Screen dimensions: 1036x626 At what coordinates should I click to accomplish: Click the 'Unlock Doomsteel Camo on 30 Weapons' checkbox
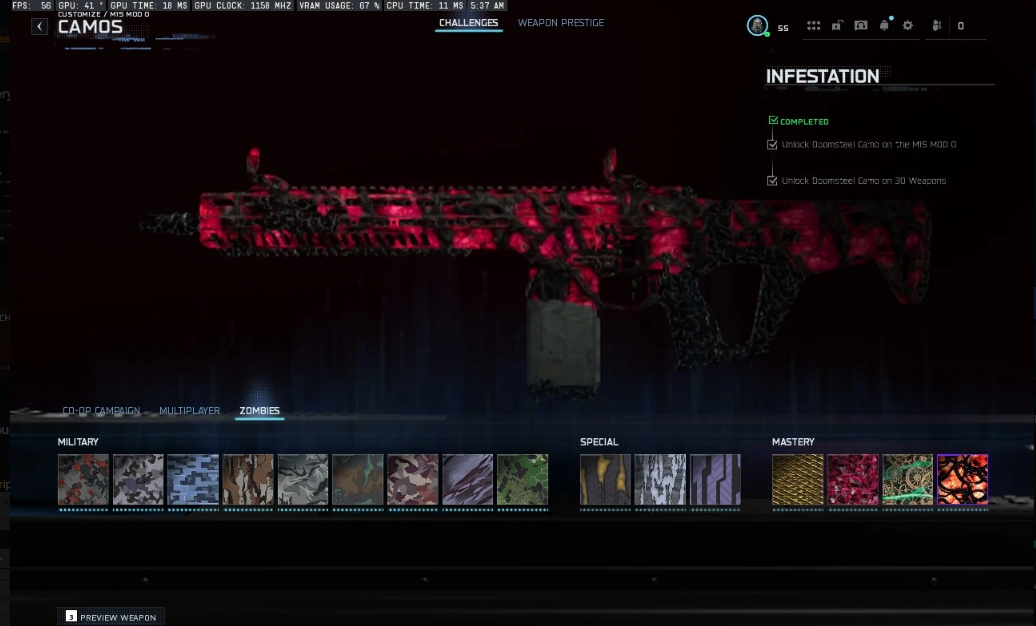772,180
